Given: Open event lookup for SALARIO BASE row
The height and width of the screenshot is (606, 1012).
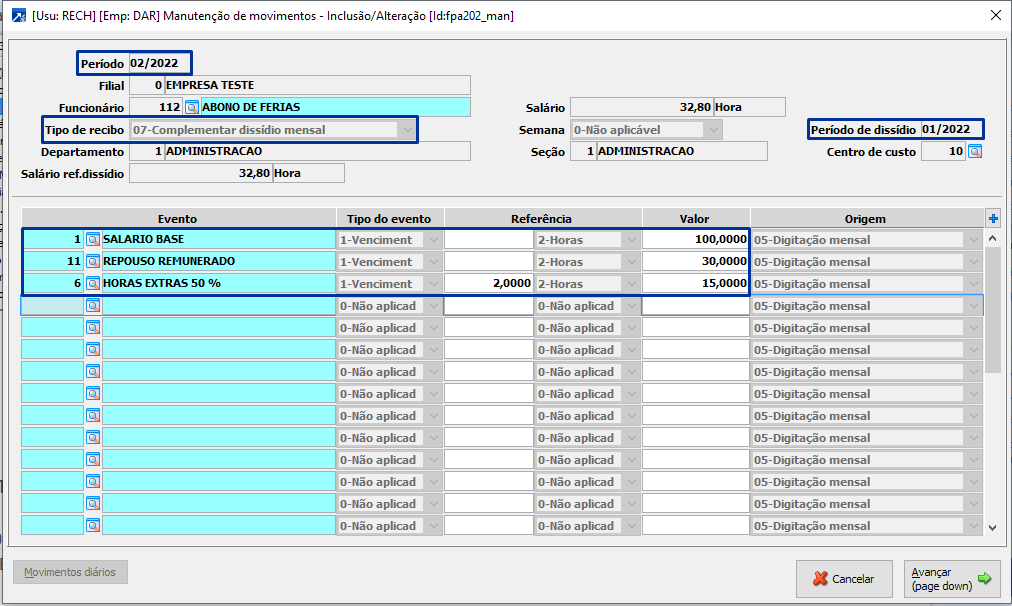Looking at the screenshot, I should click(x=93, y=240).
